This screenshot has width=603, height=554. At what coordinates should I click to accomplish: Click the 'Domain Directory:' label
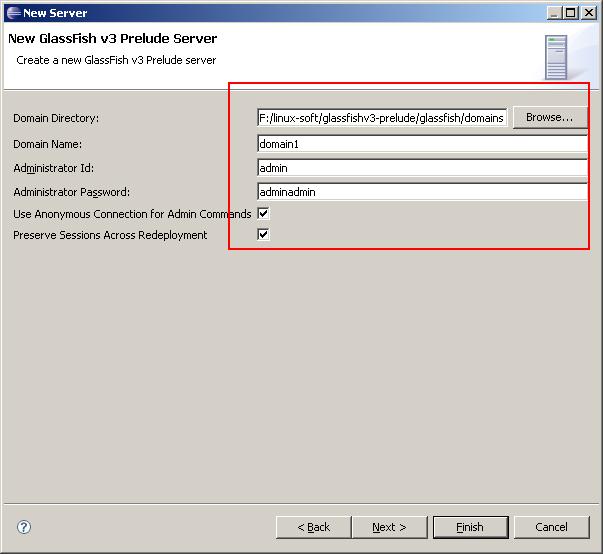pos(56,118)
